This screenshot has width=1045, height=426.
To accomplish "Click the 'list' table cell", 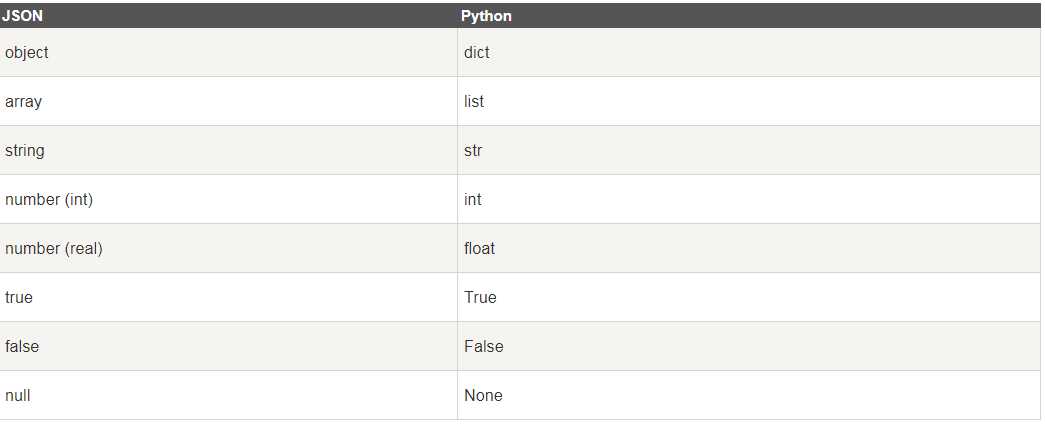I will pyautogui.click(x=474, y=101).
